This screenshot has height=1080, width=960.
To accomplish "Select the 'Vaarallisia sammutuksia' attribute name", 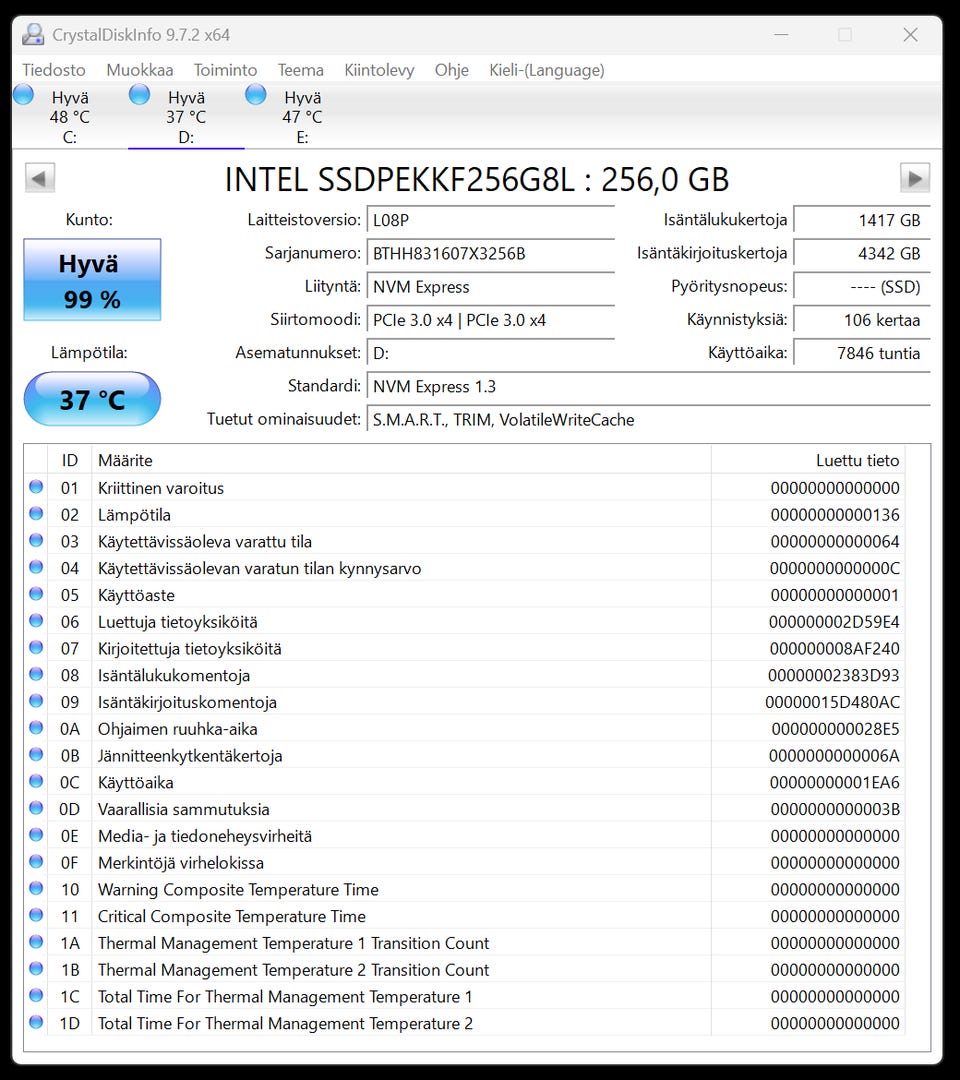I will [x=183, y=809].
